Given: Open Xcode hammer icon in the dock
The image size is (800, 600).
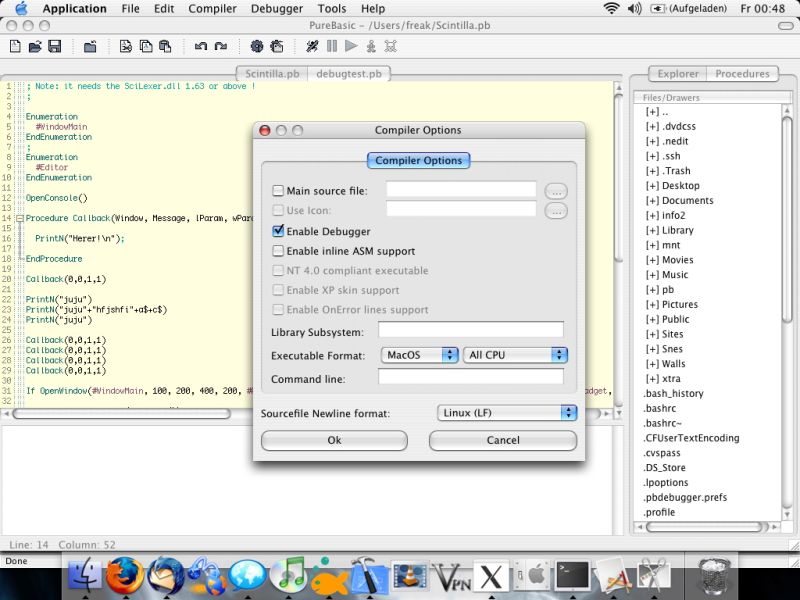Looking at the screenshot, I should coord(369,576).
